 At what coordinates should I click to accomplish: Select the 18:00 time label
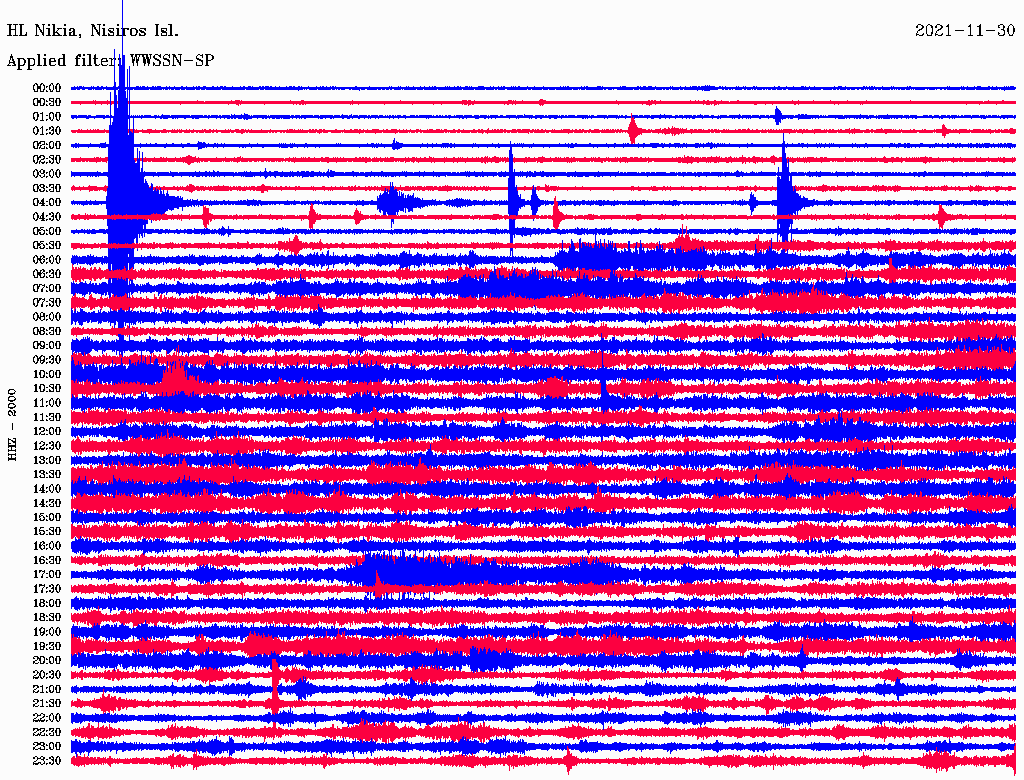(x=47, y=604)
